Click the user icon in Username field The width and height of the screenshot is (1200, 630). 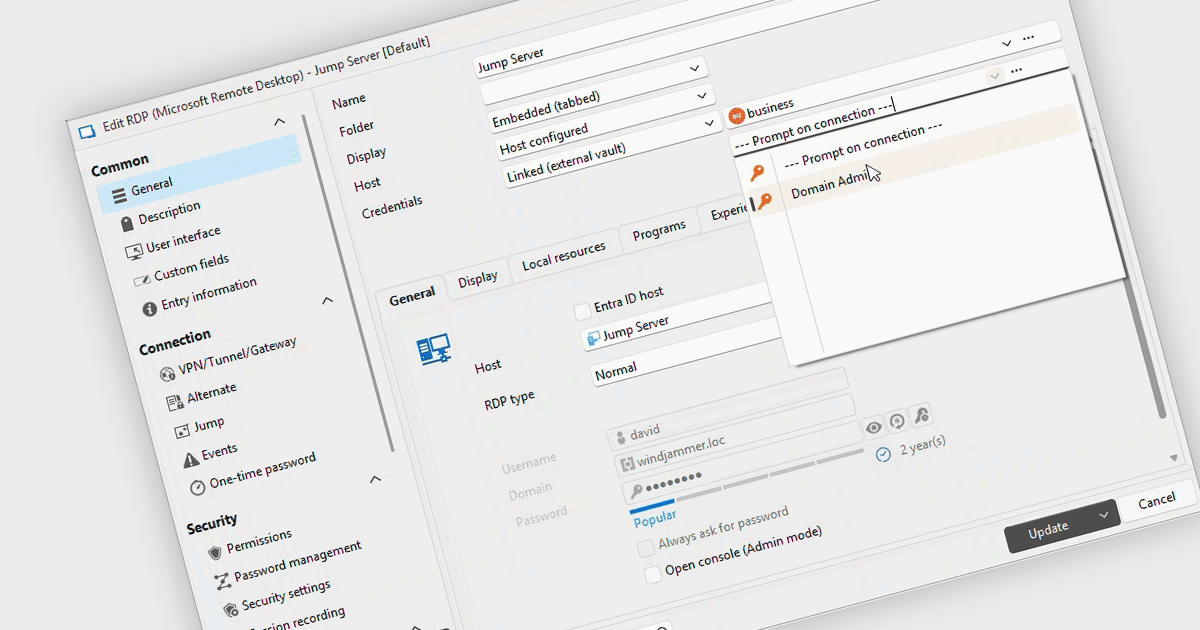coord(621,437)
